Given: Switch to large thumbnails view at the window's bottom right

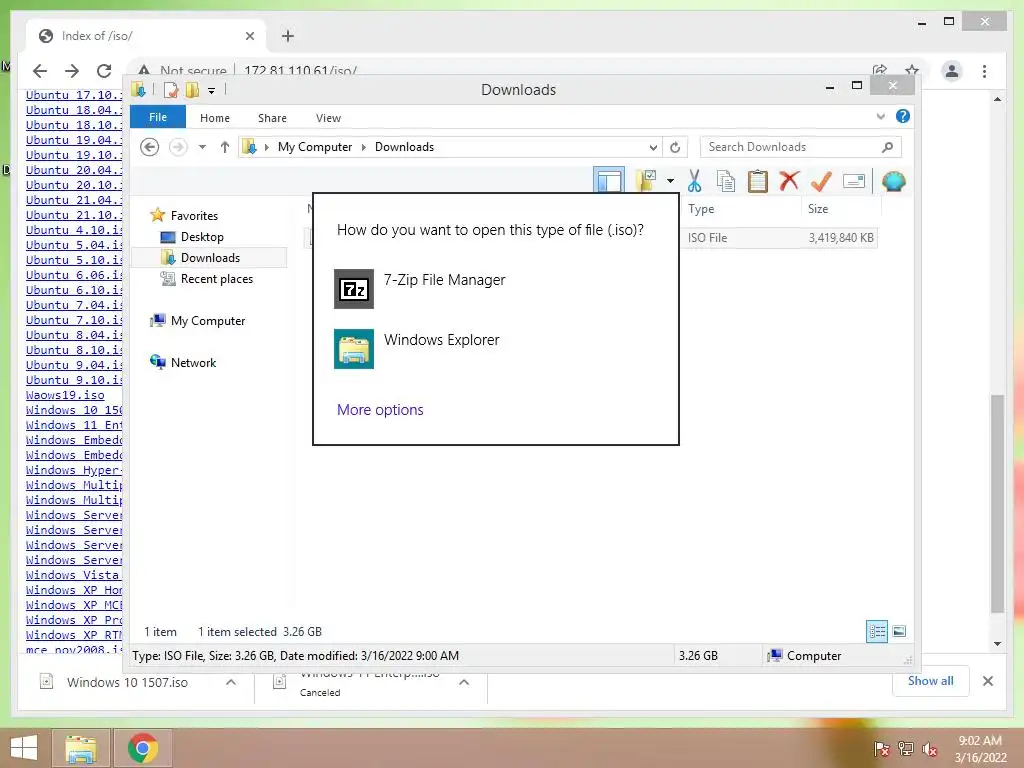Looking at the screenshot, I should (899, 631).
